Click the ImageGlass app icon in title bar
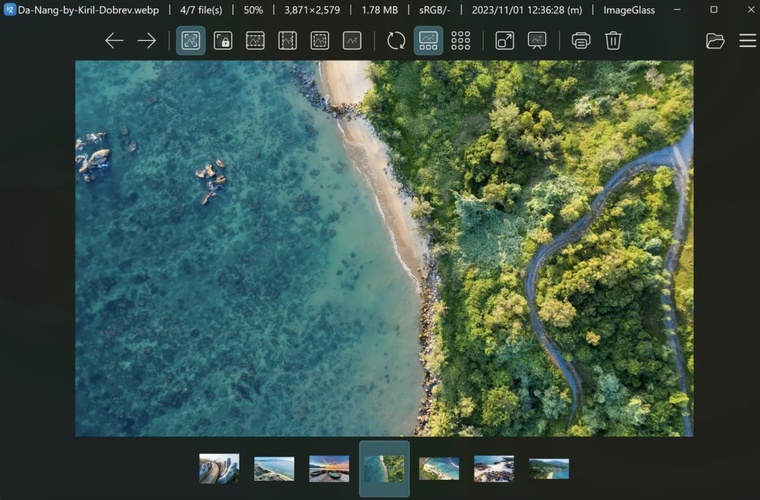760x500 pixels. (9, 9)
